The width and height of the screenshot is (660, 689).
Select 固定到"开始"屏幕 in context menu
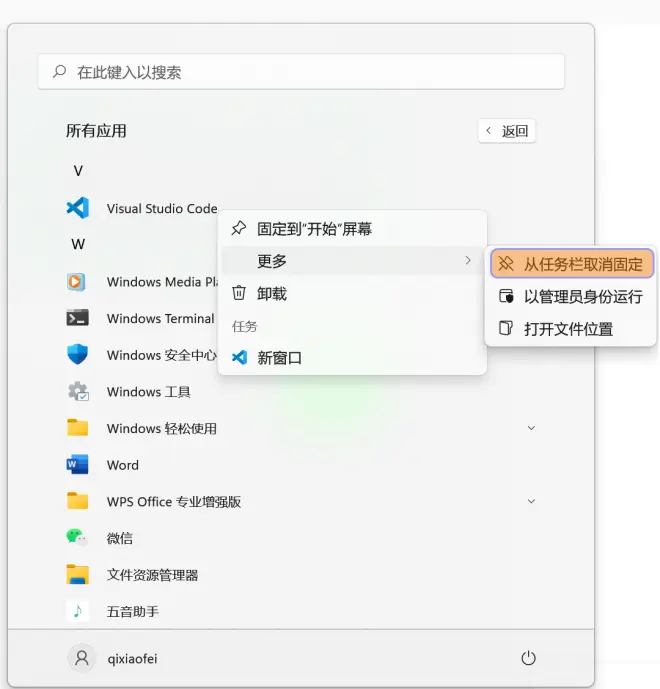352,228
